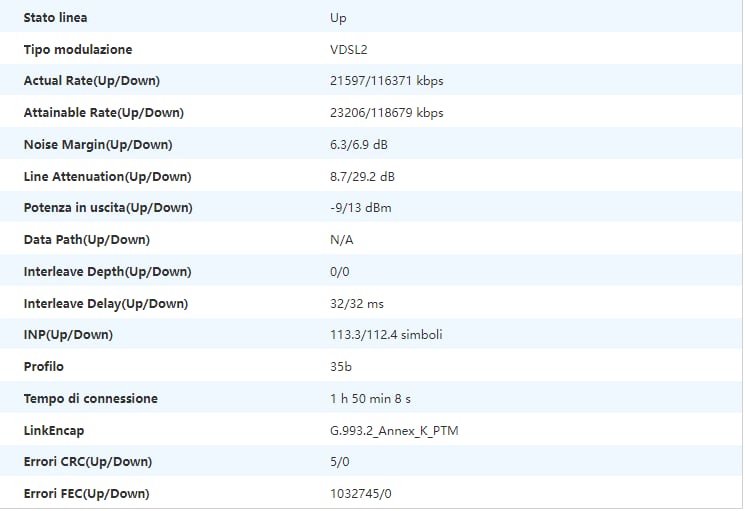
Task: Select the 'Data Path(Up/Down)' label
Action: pos(86,239)
